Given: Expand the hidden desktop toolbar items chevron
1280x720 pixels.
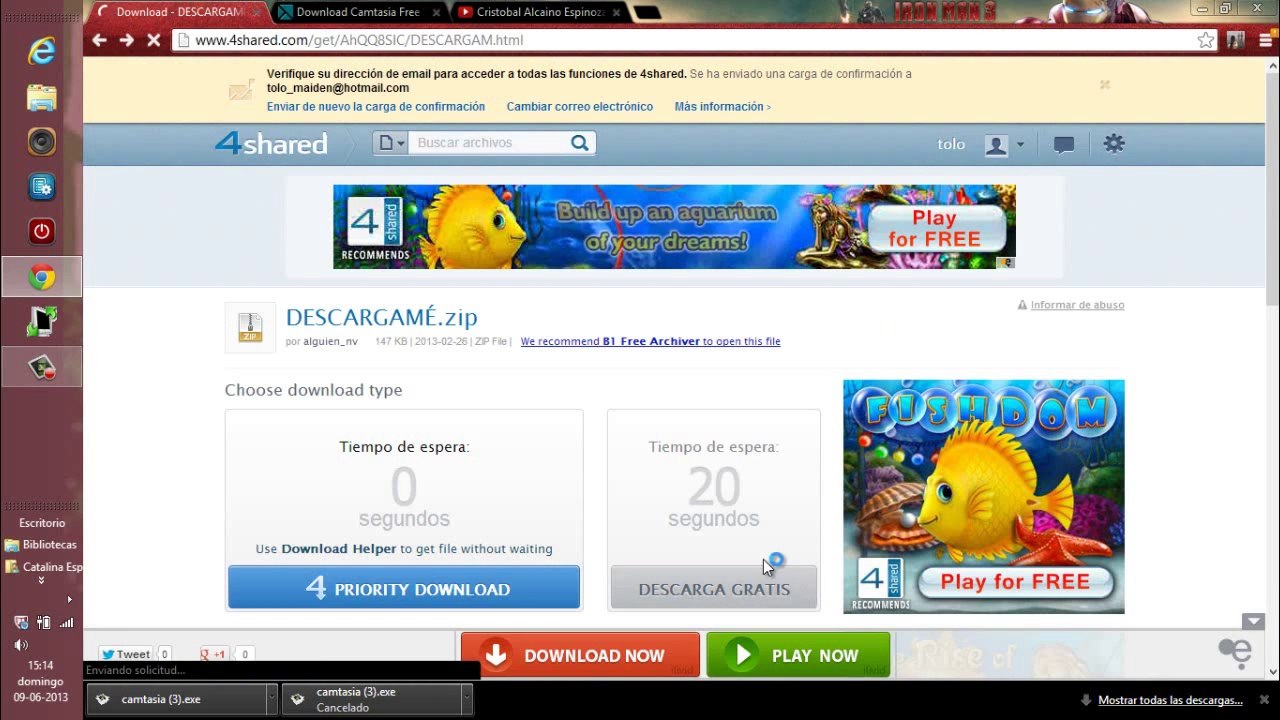Looking at the screenshot, I should (41, 580).
